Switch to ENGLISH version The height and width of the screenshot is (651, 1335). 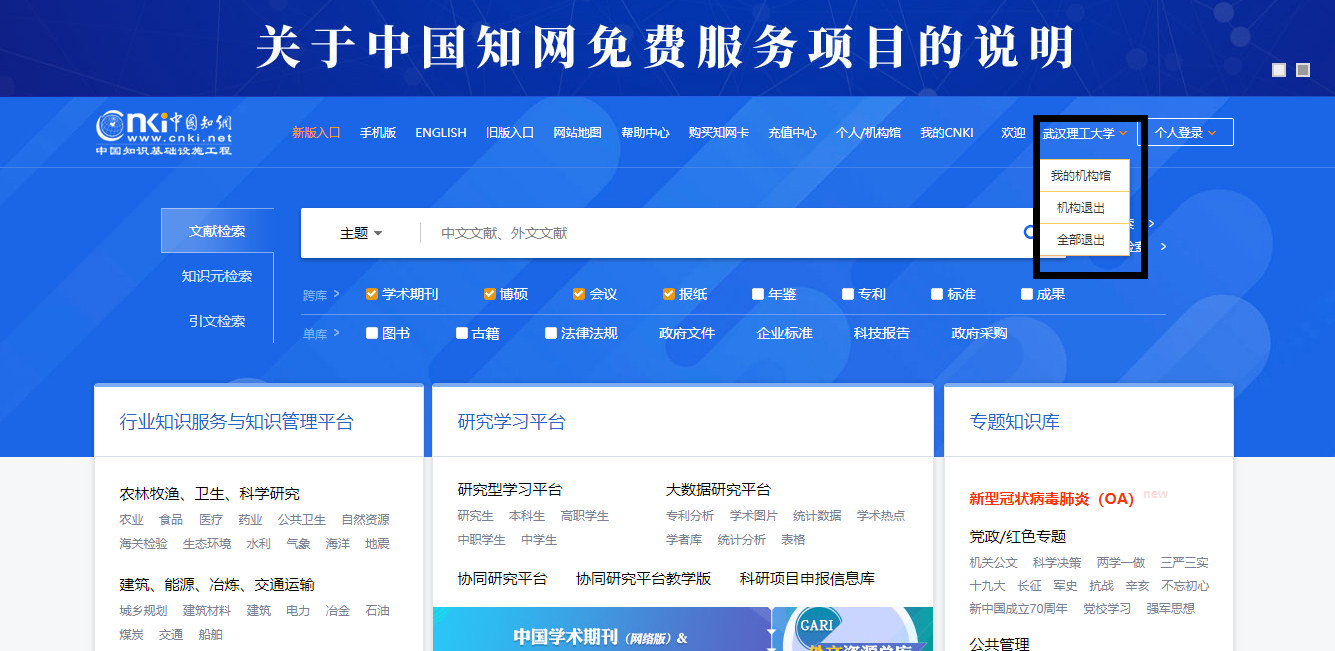coord(441,133)
